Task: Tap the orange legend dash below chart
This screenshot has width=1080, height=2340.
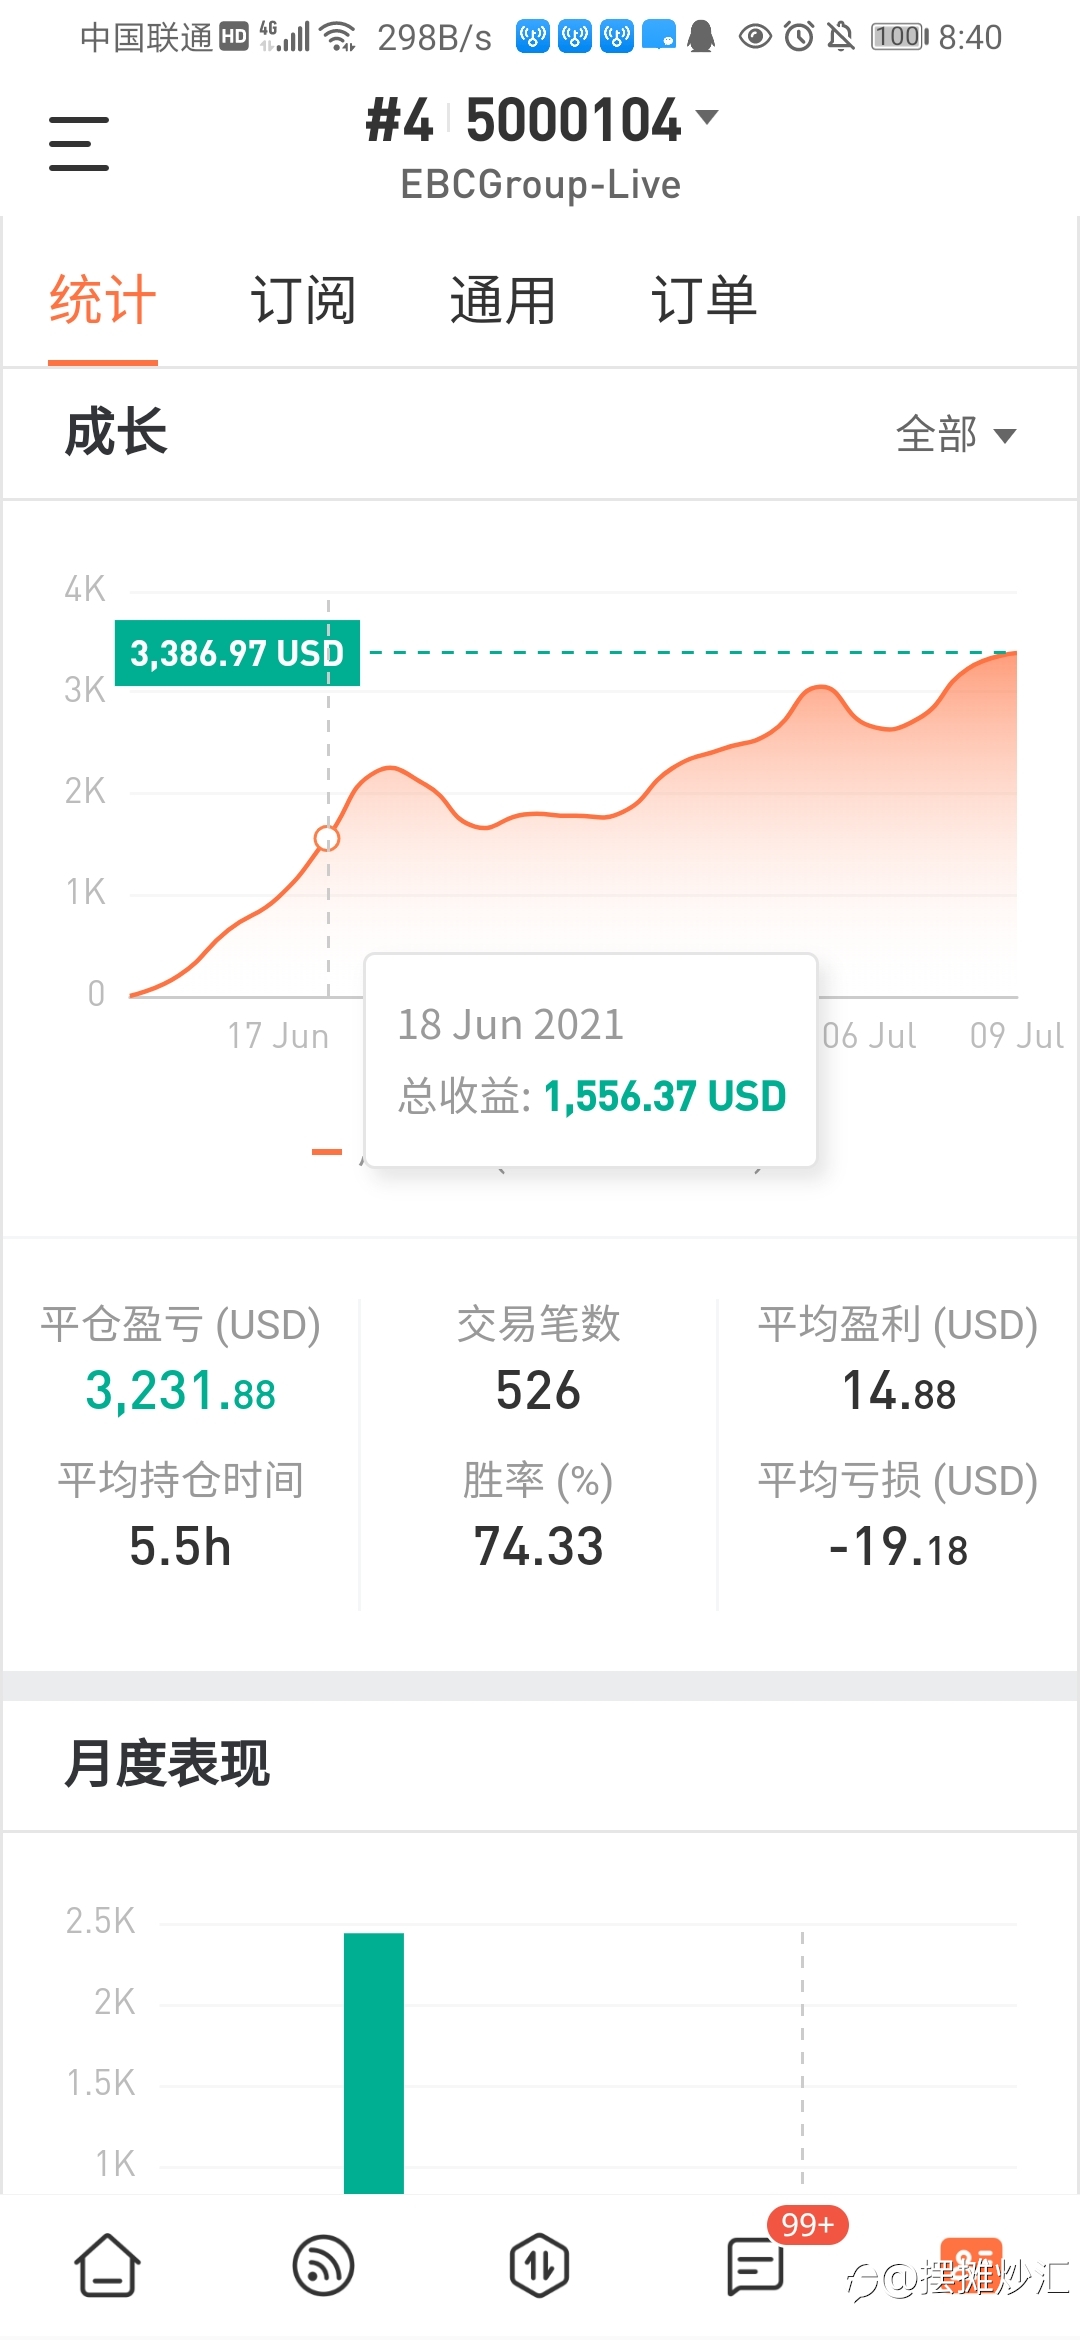Action: point(327,1152)
